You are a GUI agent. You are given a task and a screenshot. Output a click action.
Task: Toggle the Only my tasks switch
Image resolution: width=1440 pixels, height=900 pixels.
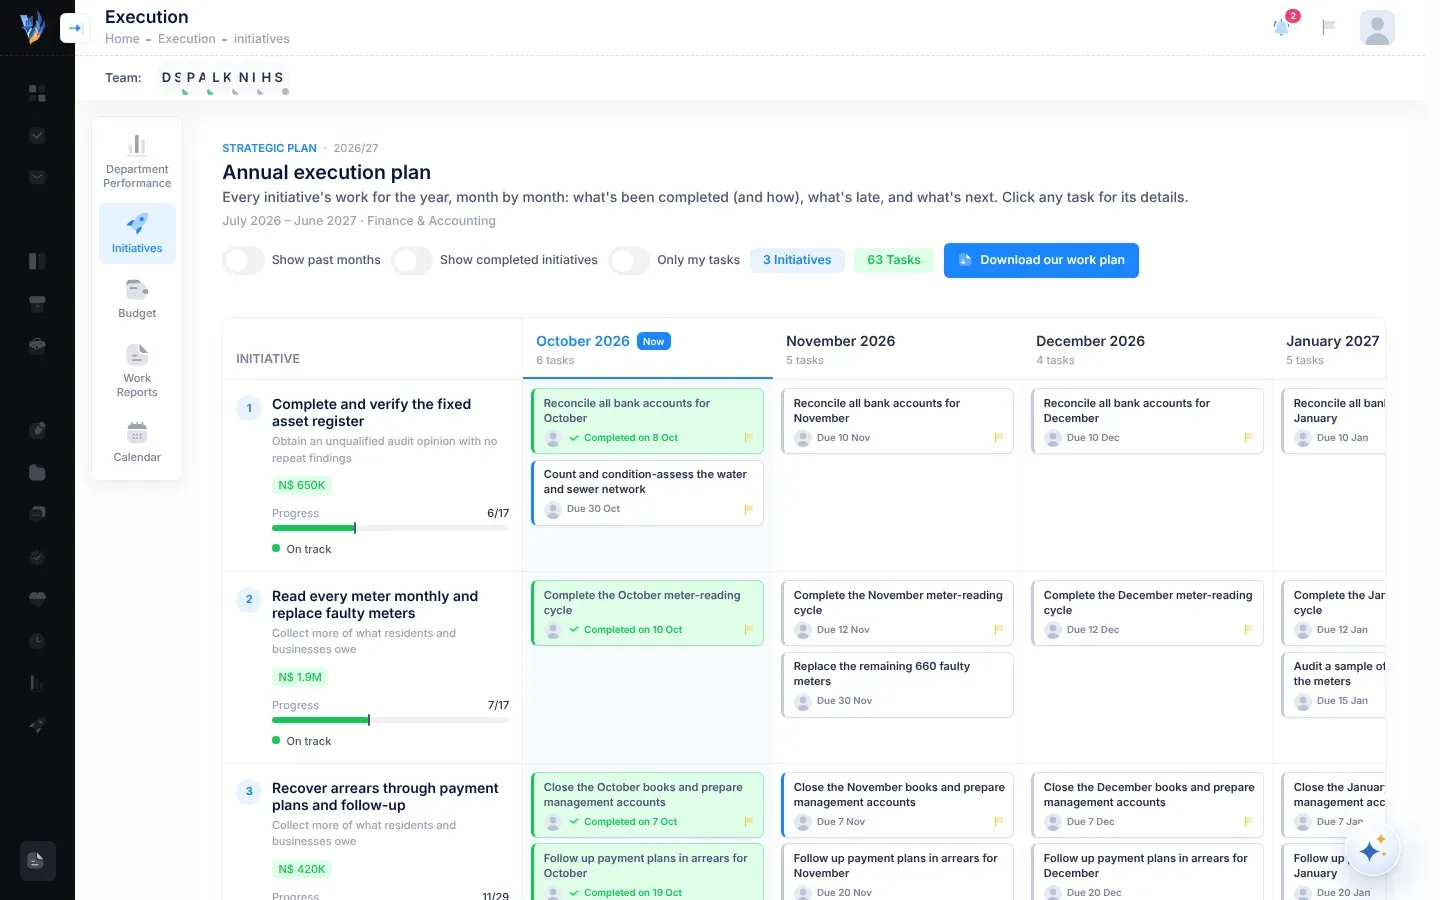click(x=628, y=260)
